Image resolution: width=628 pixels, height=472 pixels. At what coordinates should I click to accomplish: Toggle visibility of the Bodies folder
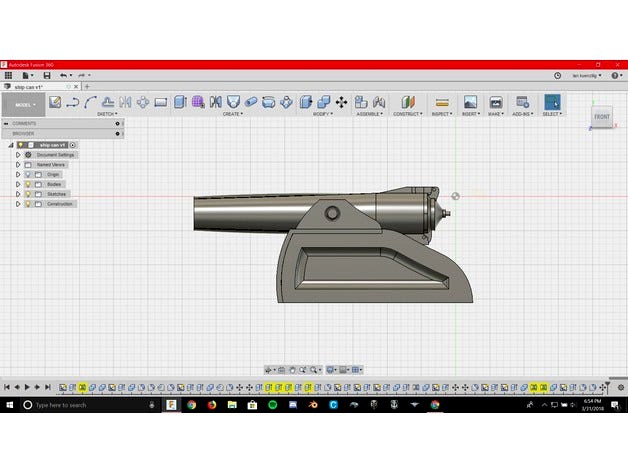click(x=27, y=184)
